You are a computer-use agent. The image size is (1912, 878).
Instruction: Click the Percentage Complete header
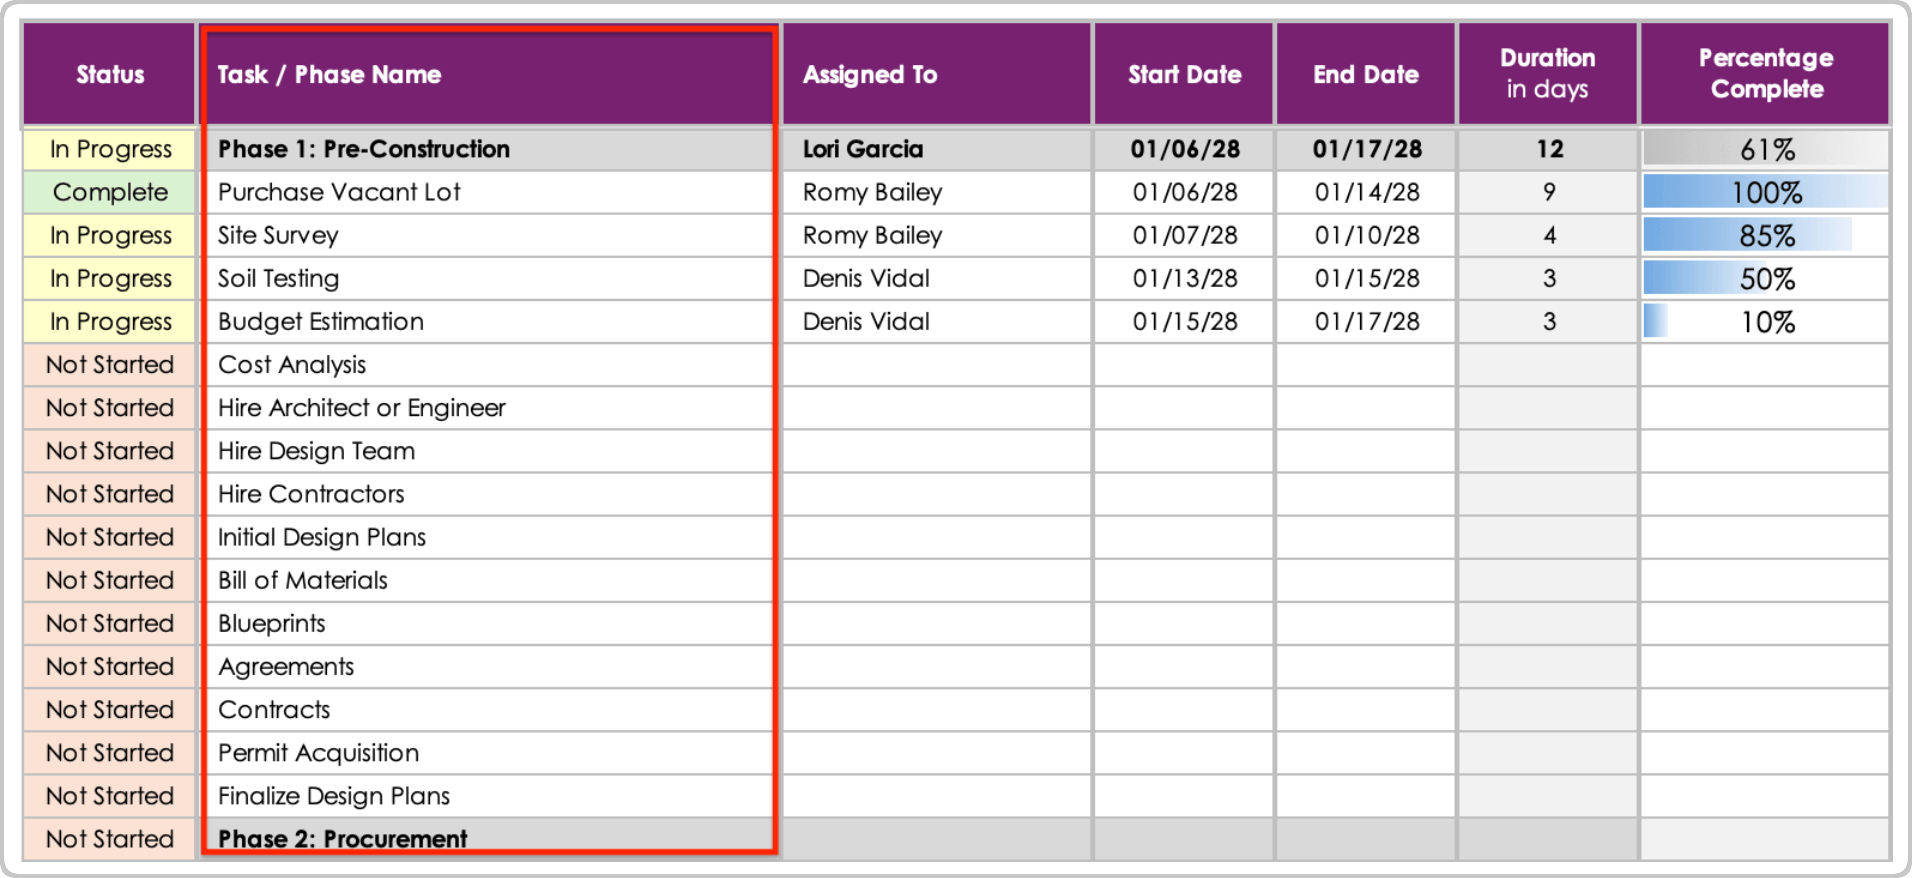coord(1766,73)
